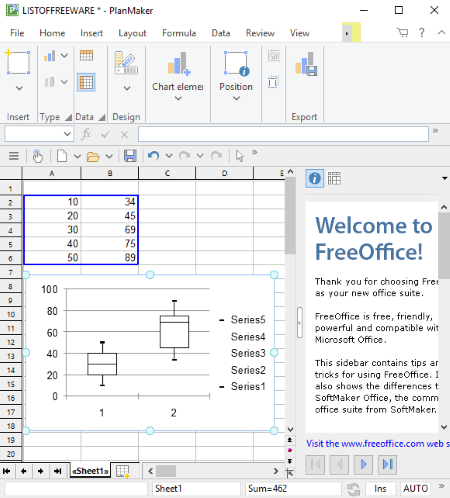Click the undo arrow icon
450x498 pixels.
tap(153, 156)
